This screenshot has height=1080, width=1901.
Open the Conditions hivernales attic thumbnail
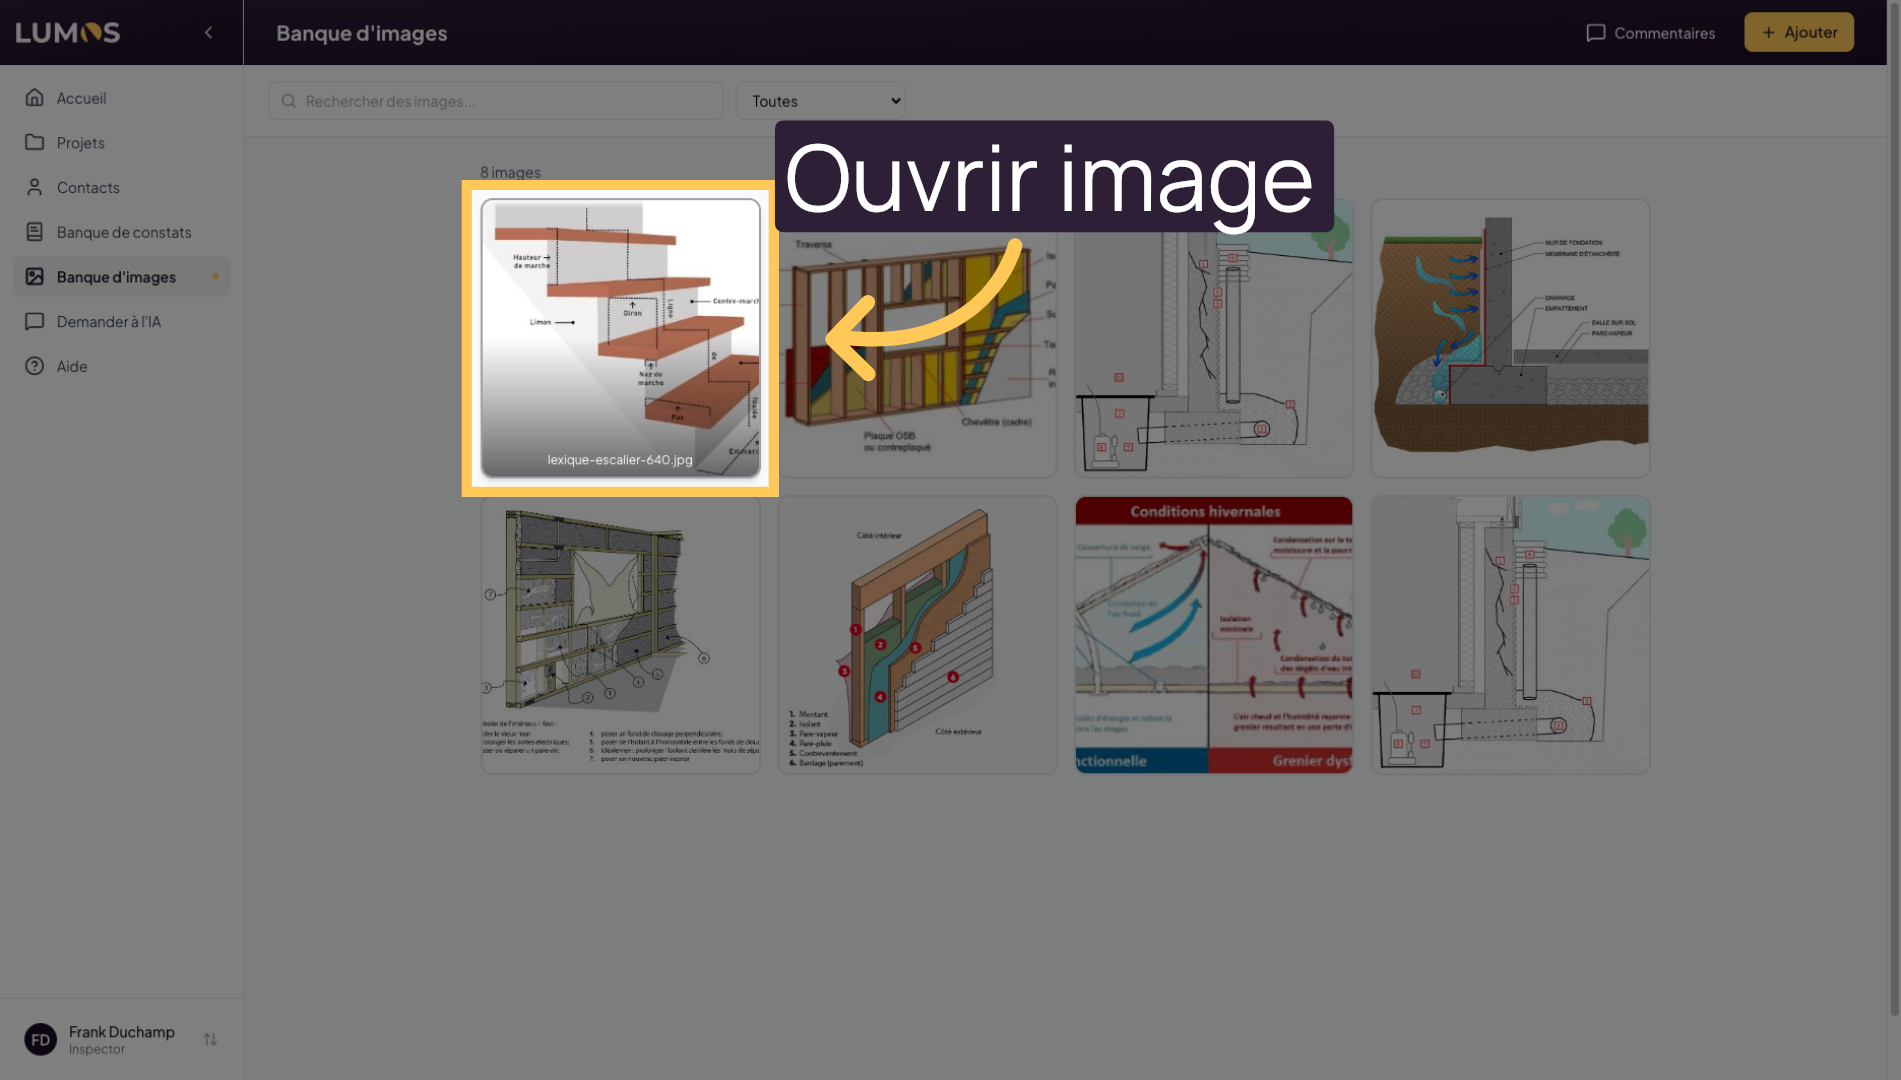(x=1213, y=635)
